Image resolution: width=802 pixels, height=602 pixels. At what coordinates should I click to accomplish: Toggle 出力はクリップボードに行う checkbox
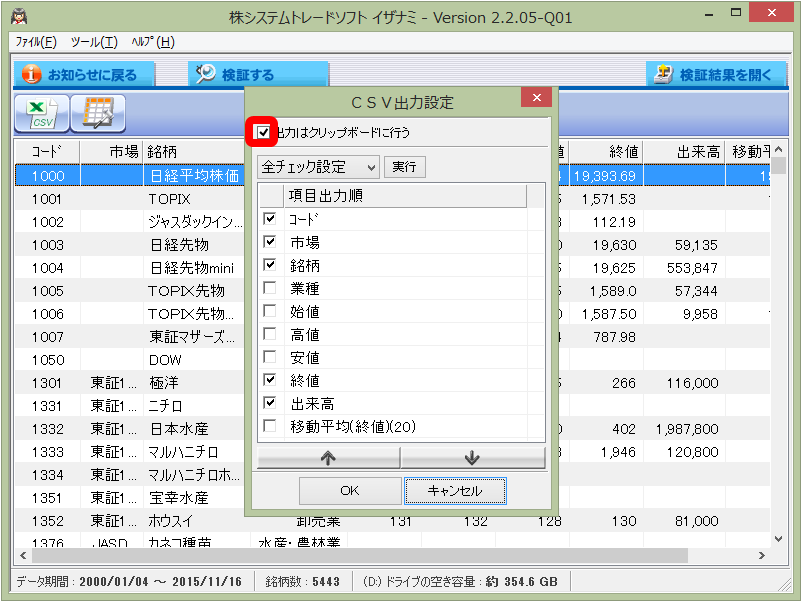pyautogui.click(x=263, y=132)
